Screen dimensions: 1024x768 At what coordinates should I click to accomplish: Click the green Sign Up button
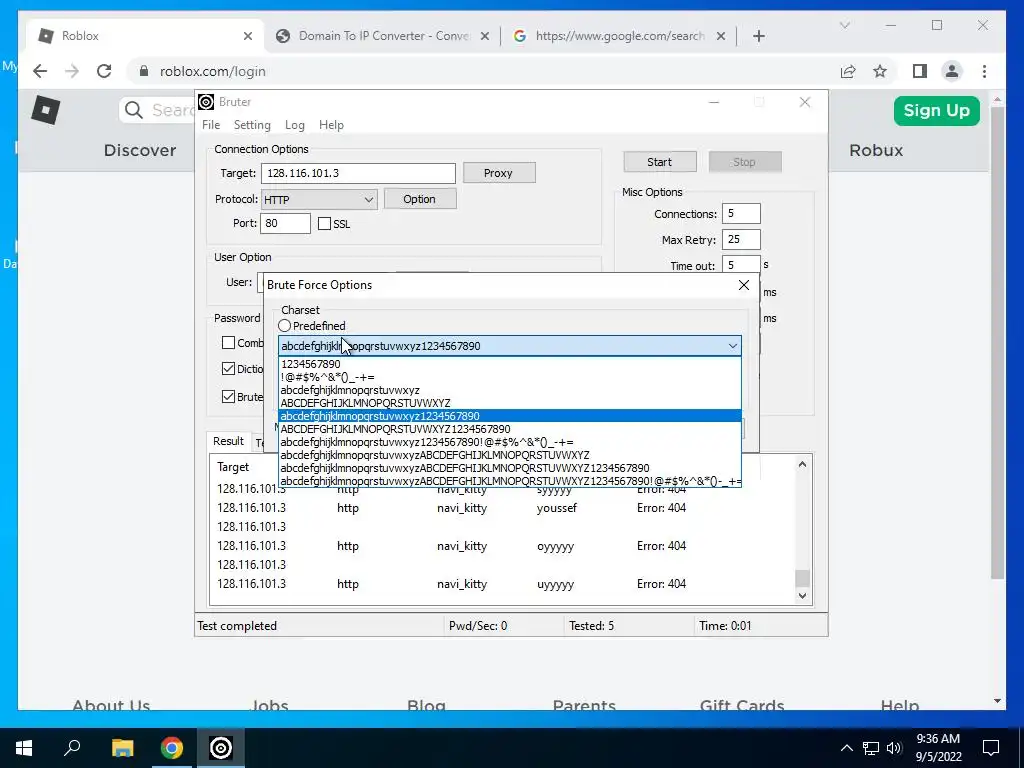coord(936,110)
